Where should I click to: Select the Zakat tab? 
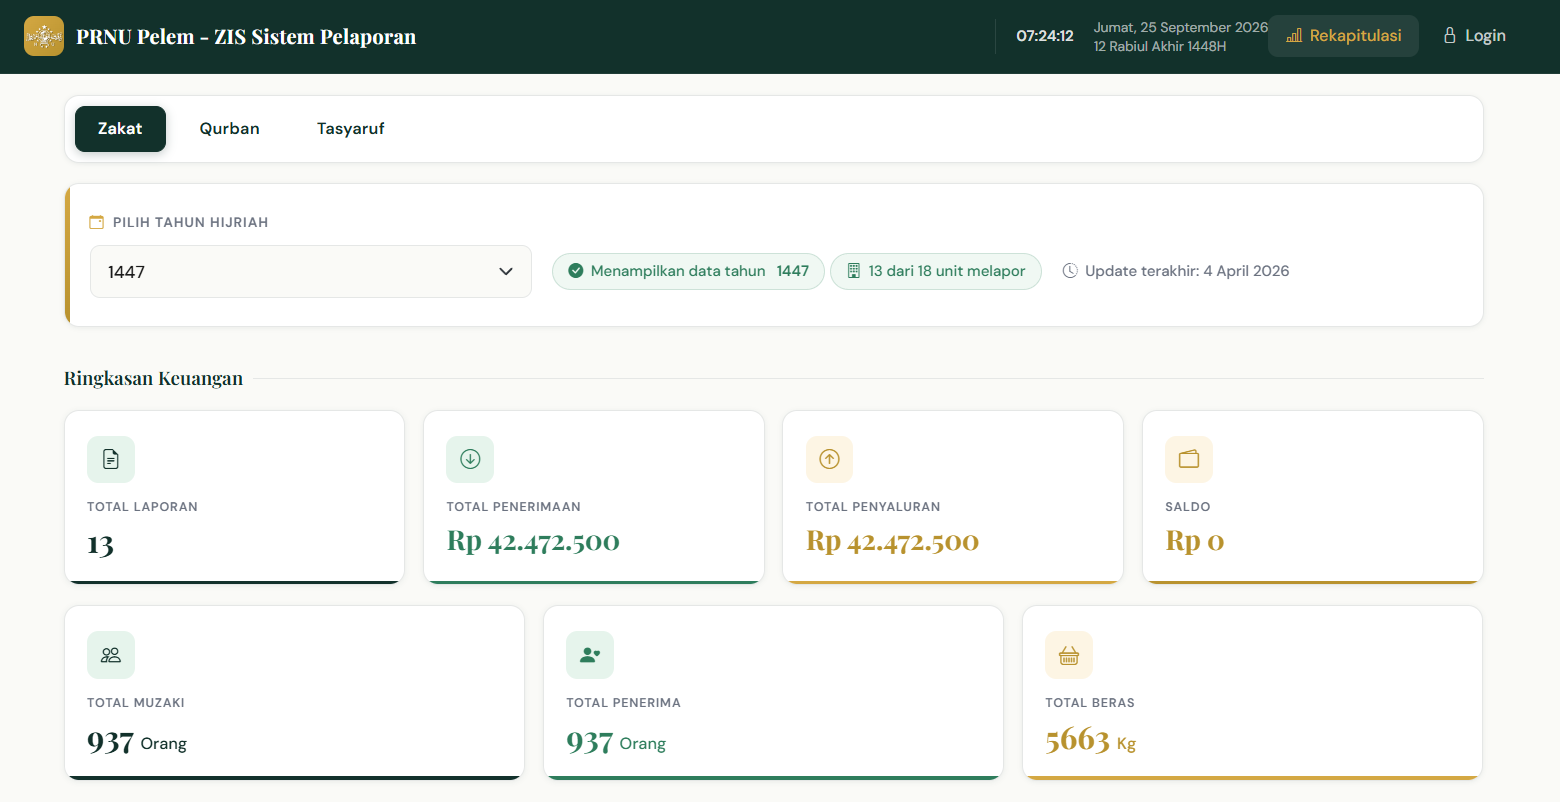120,129
